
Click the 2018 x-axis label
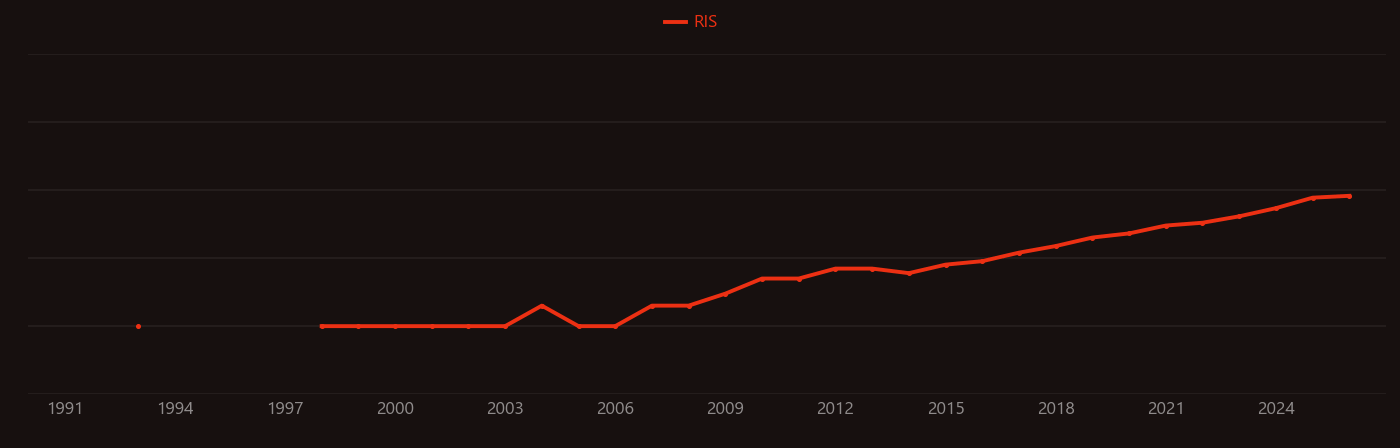click(1056, 409)
